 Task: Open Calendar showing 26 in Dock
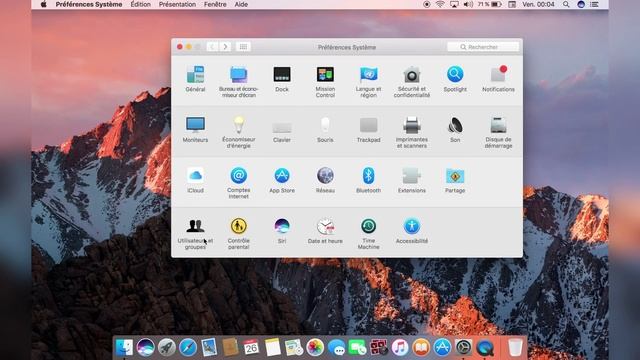tap(251, 348)
